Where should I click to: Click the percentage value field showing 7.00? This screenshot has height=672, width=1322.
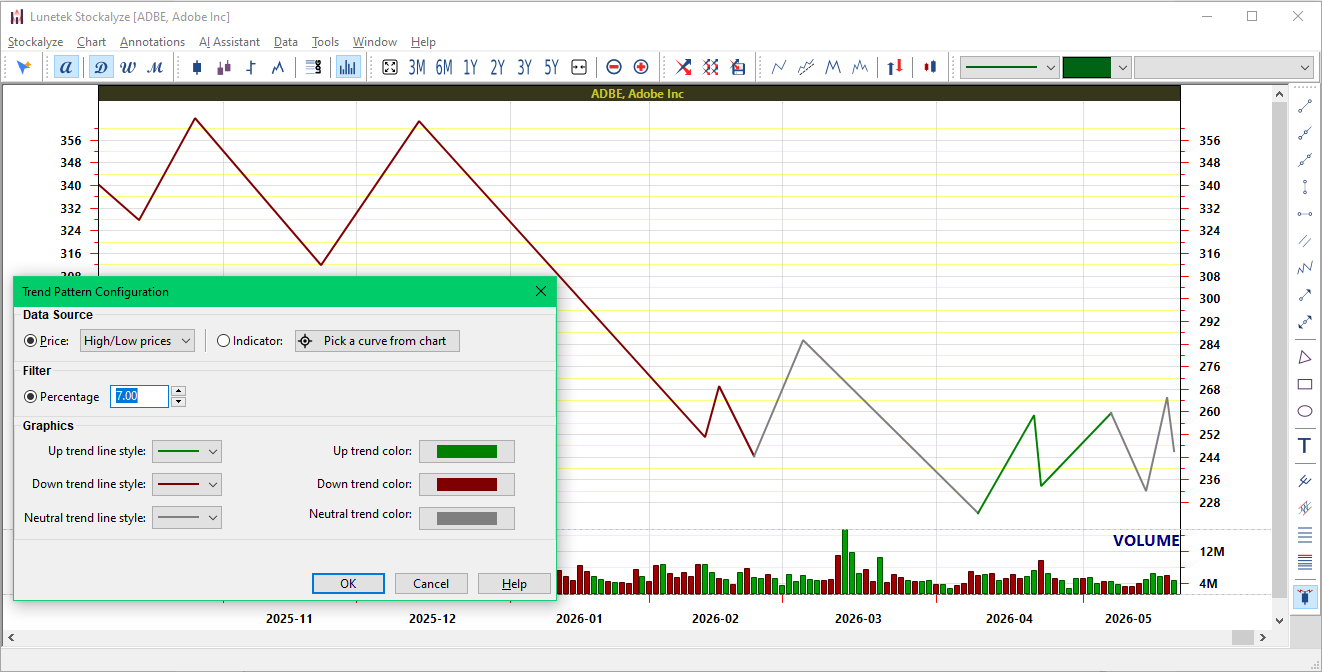140,396
